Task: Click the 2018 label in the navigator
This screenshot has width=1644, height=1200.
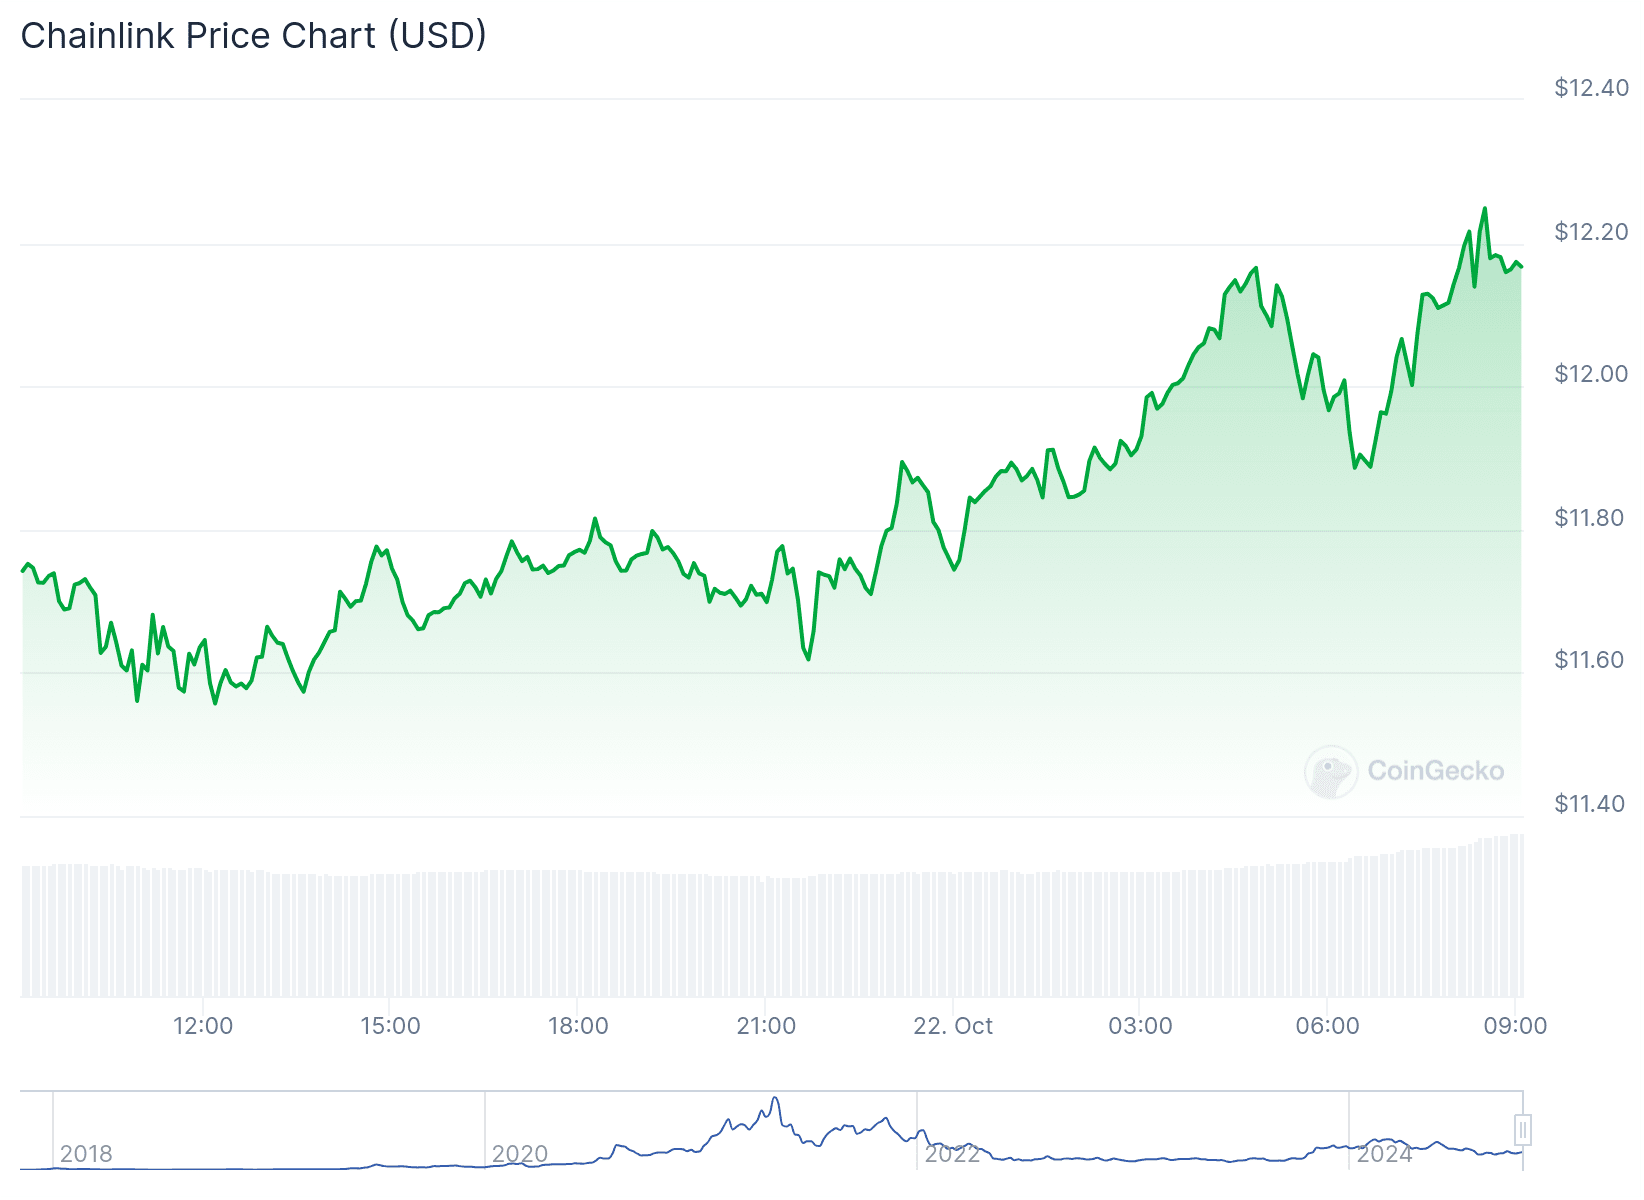Action: coord(88,1154)
